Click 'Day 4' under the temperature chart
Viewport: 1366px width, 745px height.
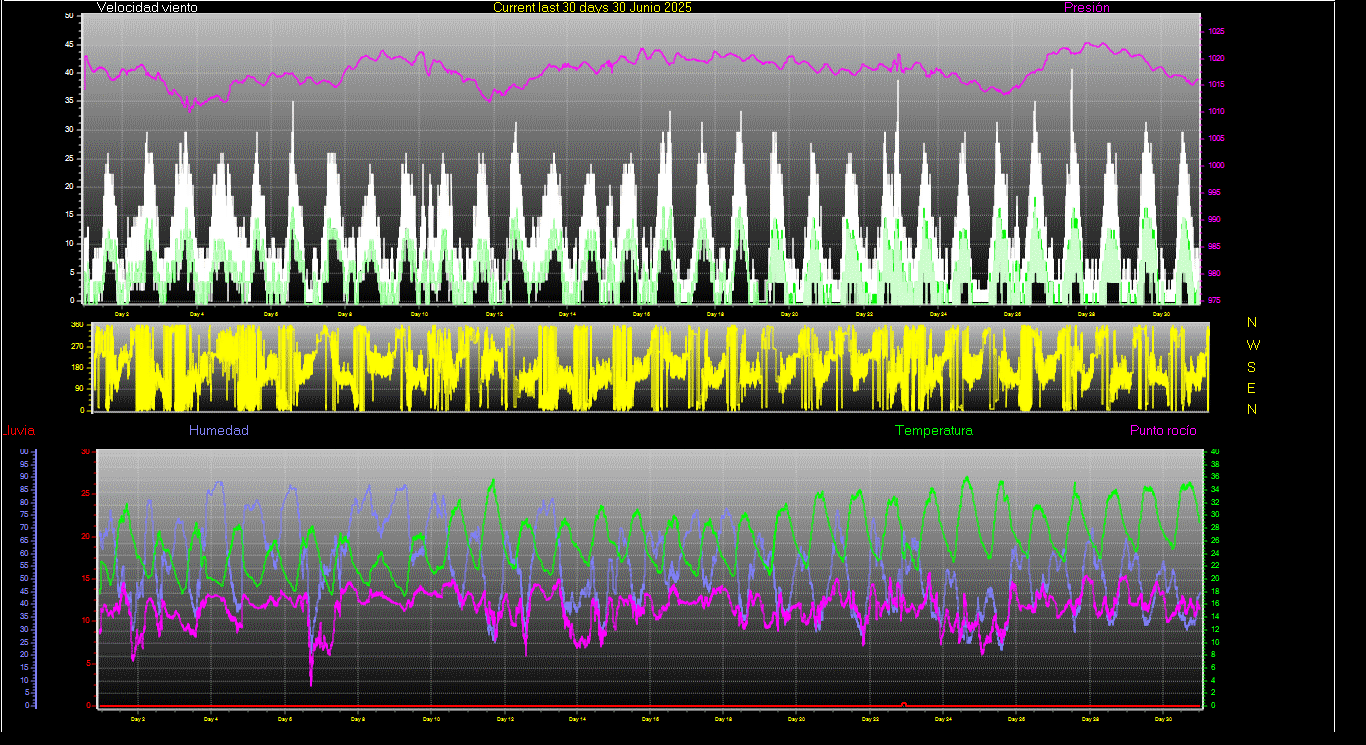click(x=211, y=719)
